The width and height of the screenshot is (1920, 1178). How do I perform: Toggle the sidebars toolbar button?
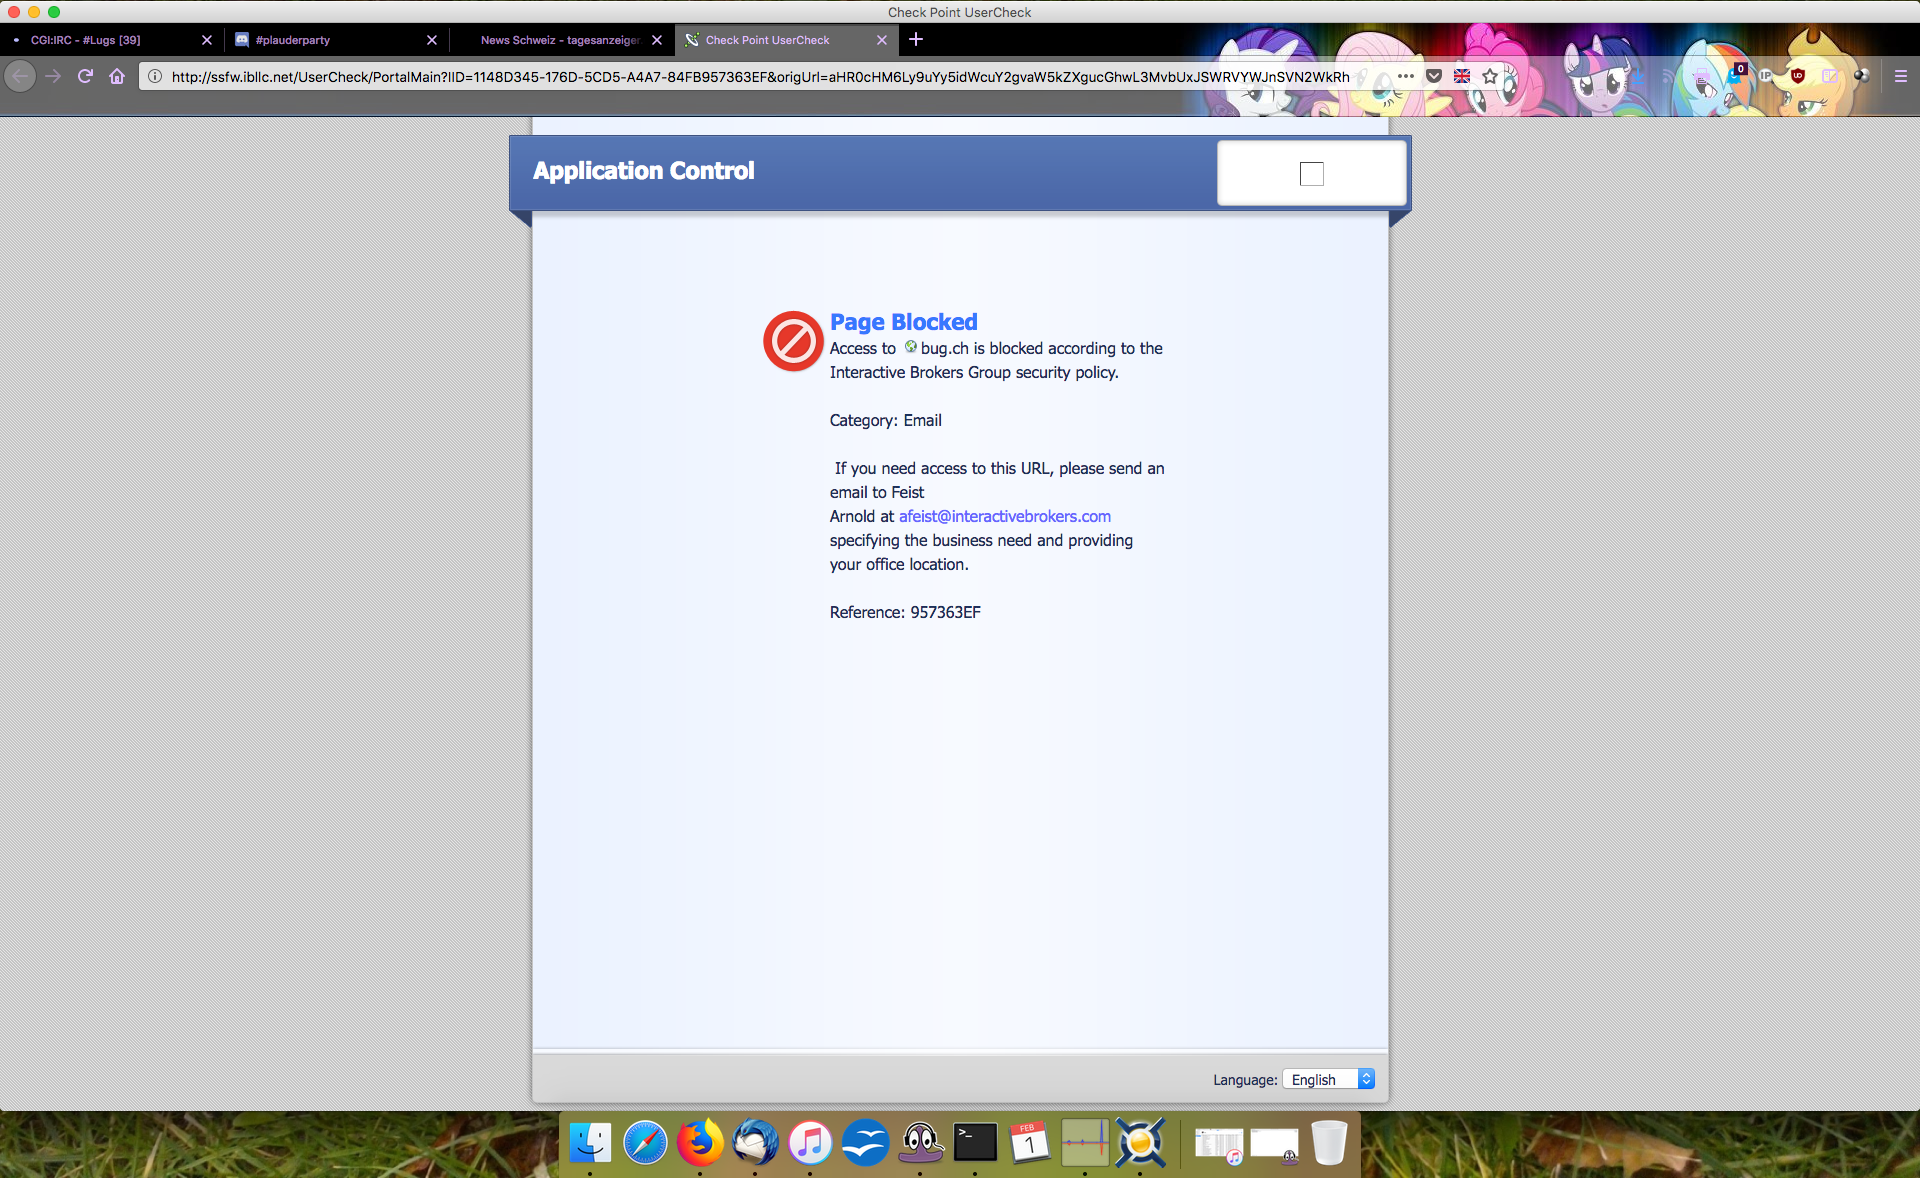tap(1830, 76)
